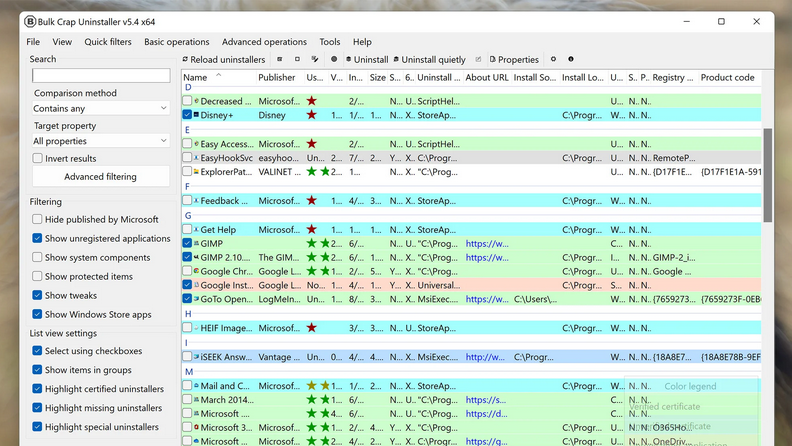Click the GIMP 2.10 row app icon
Image resolution: width=792 pixels, height=446 pixels.
196,257
